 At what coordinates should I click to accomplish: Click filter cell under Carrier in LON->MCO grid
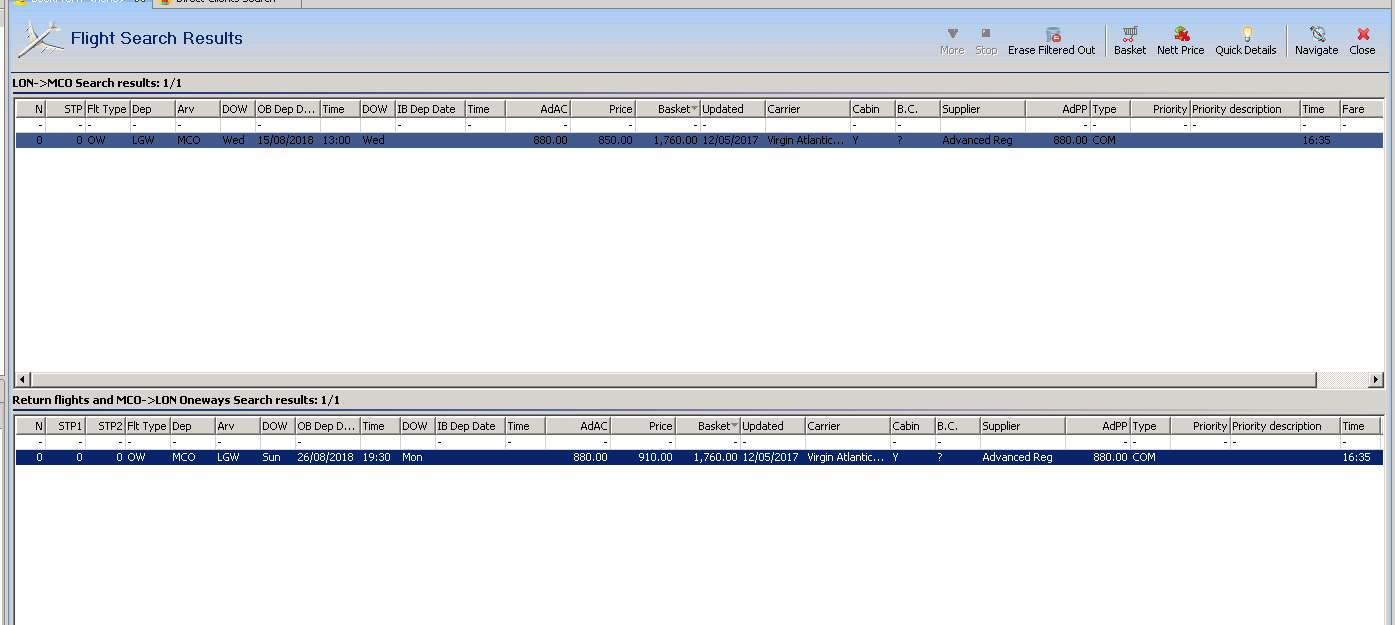click(807, 125)
